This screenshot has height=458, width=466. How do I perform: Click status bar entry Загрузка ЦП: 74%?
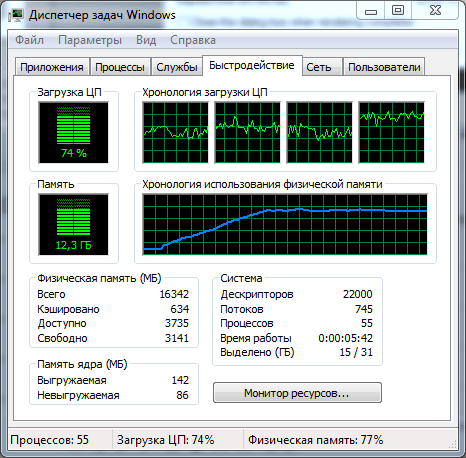click(x=165, y=440)
